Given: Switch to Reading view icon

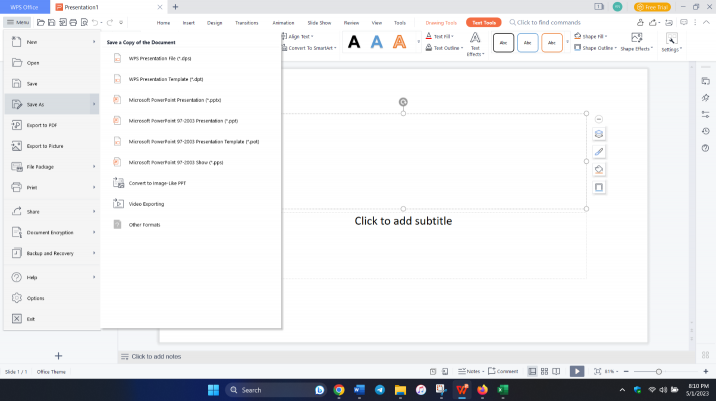Looking at the screenshot, I should pyautogui.click(x=556, y=371).
